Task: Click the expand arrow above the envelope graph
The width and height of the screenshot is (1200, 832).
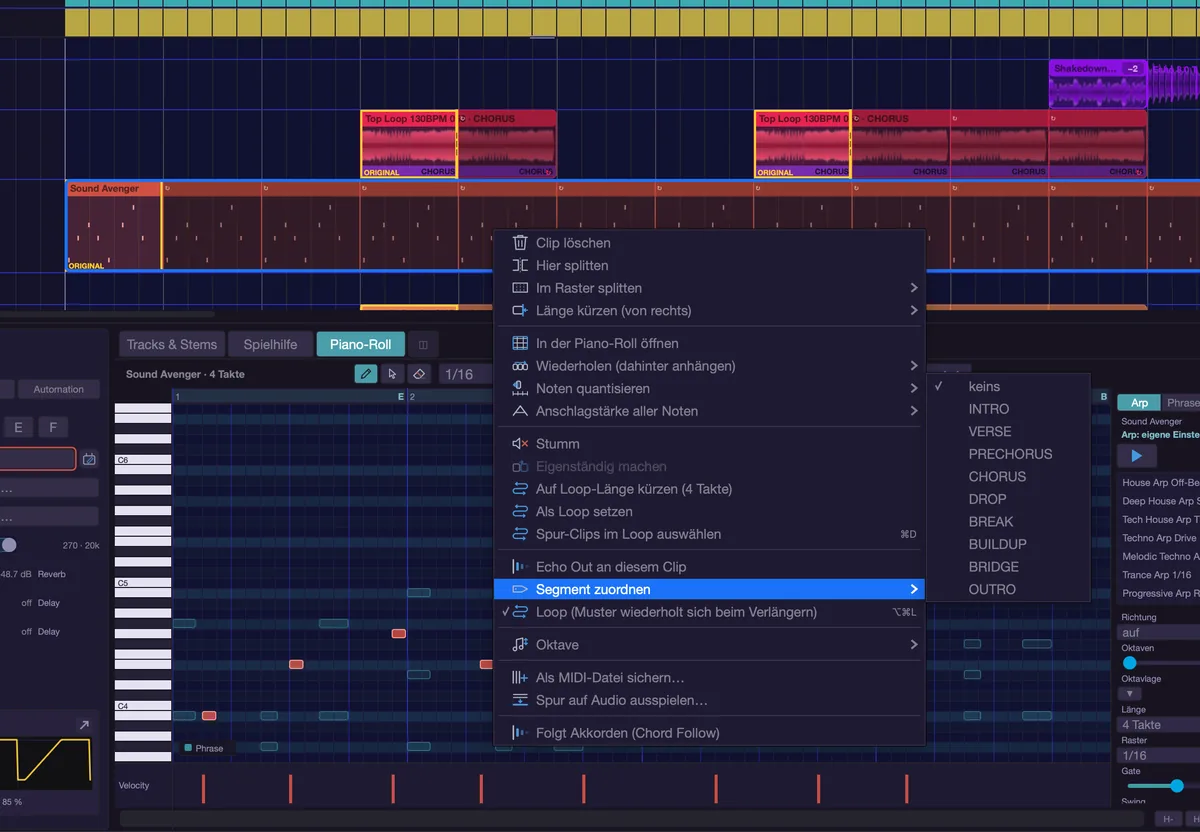Action: point(84,725)
